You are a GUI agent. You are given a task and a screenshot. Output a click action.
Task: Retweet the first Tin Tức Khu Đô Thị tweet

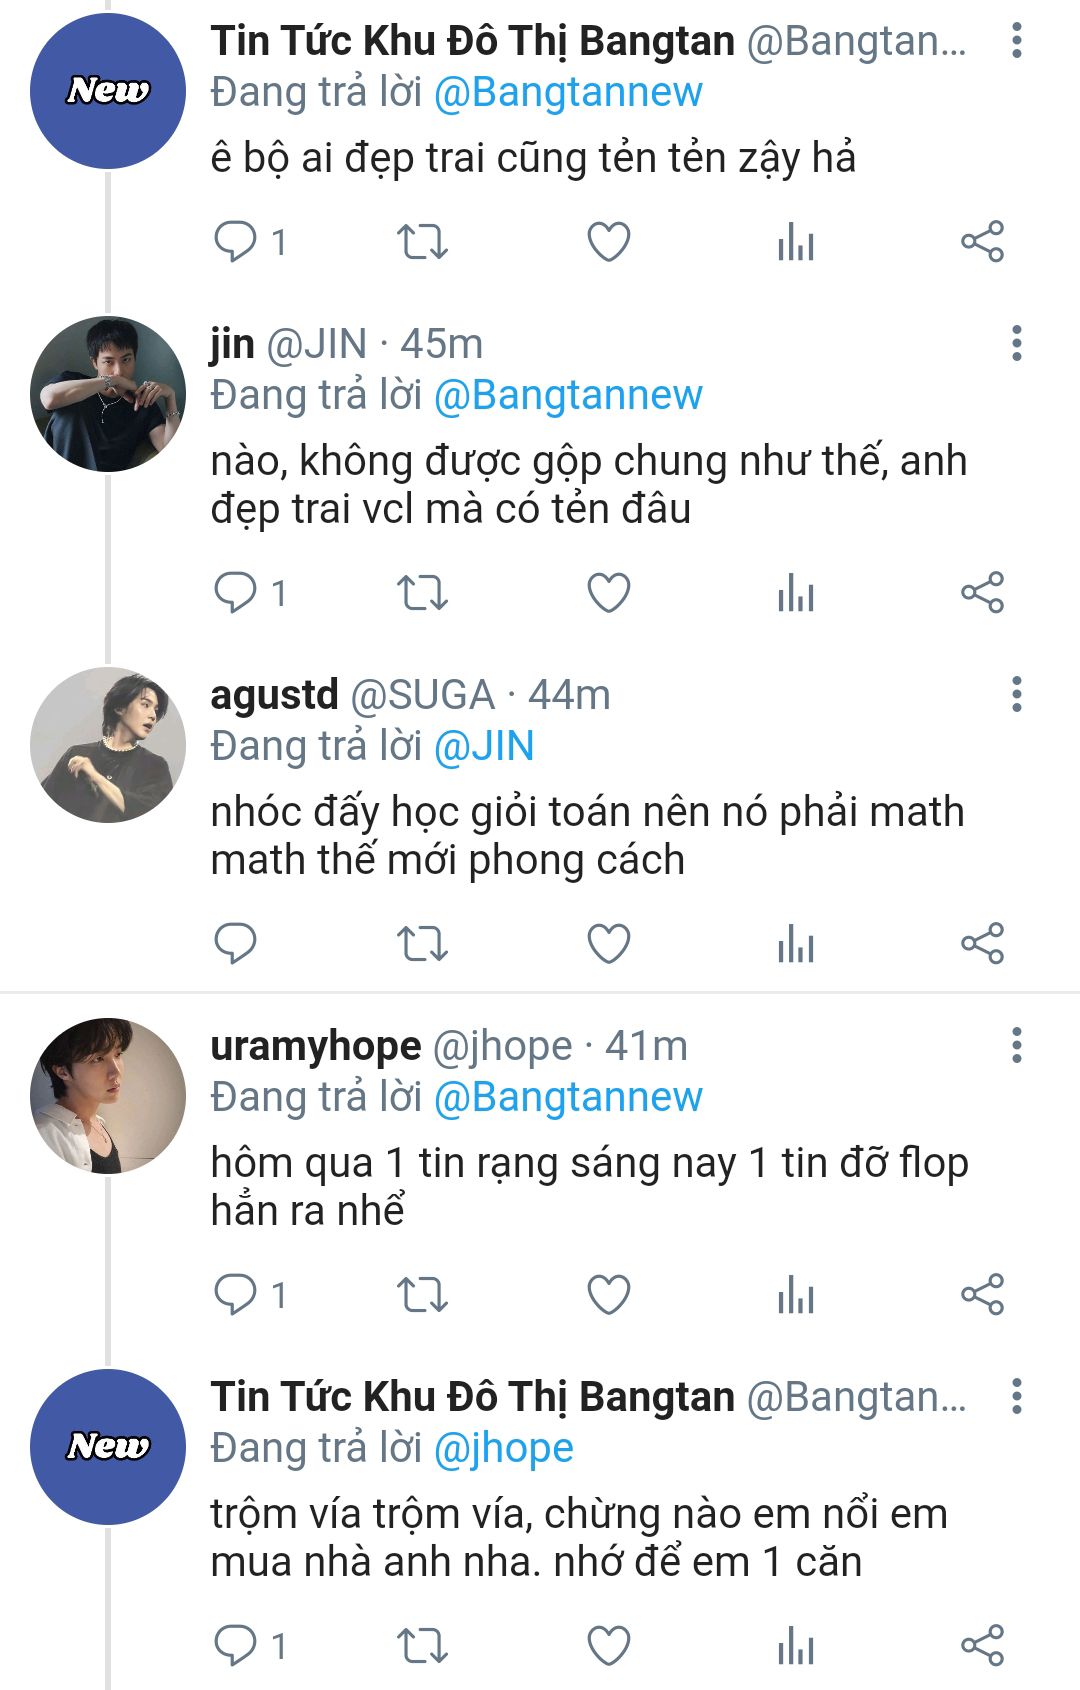point(422,242)
